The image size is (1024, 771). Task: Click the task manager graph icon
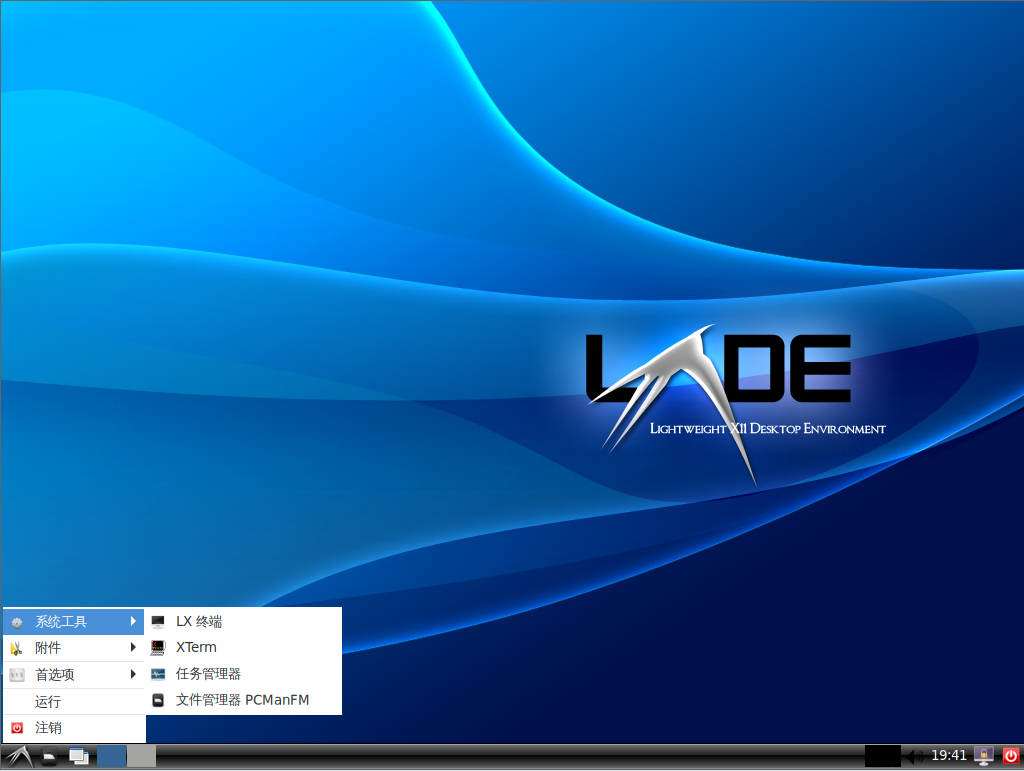(x=158, y=674)
